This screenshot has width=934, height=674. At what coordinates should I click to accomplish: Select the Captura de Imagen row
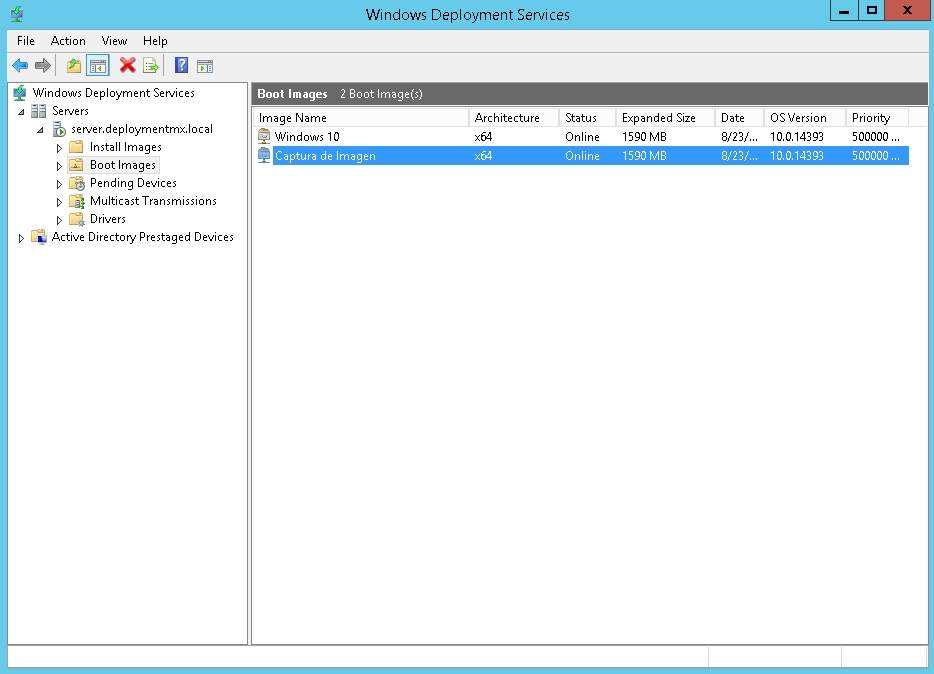pyautogui.click(x=325, y=156)
